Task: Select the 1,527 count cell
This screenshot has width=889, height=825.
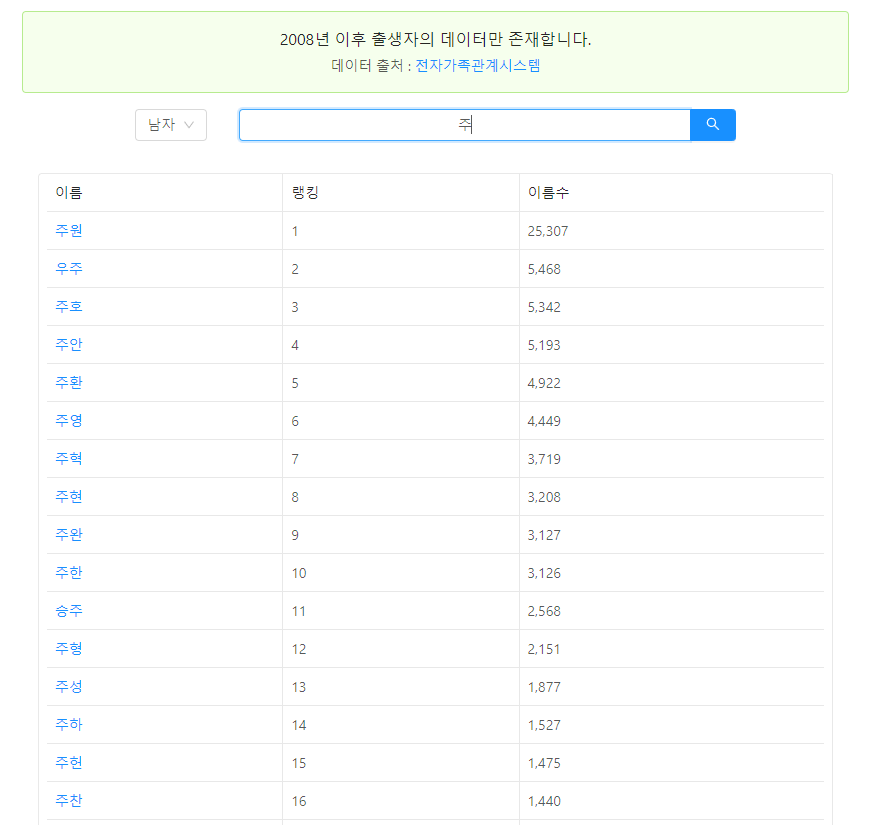Action: point(671,725)
